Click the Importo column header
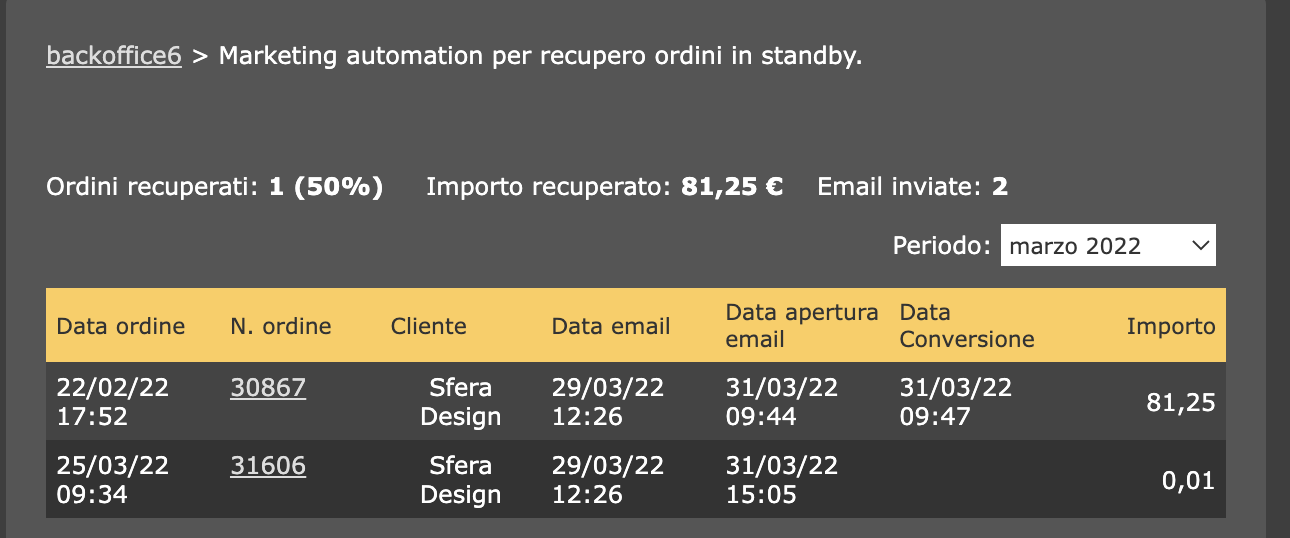The height and width of the screenshot is (538, 1290). pyautogui.click(x=1171, y=326)
